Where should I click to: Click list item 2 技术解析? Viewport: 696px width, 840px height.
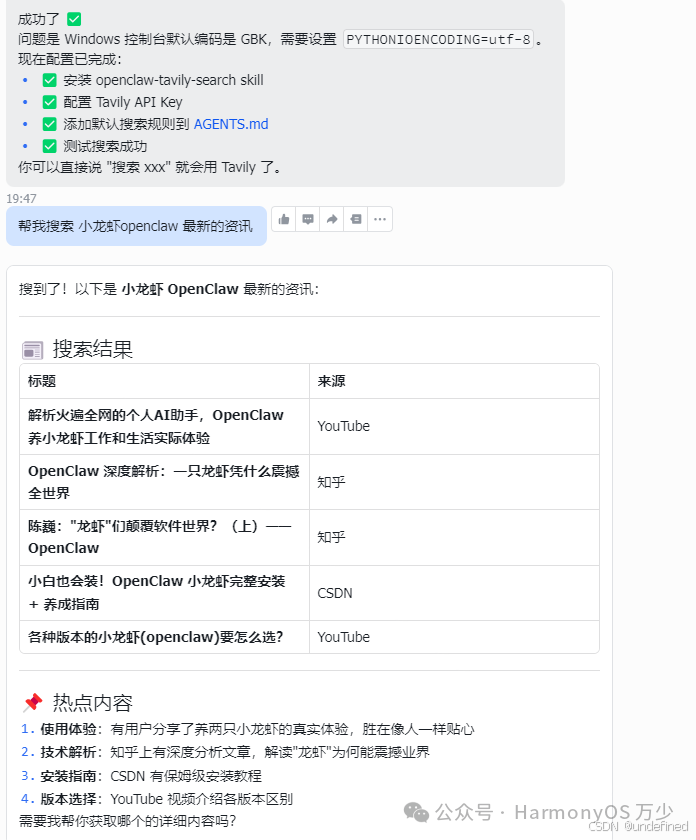tap(225, 752)
